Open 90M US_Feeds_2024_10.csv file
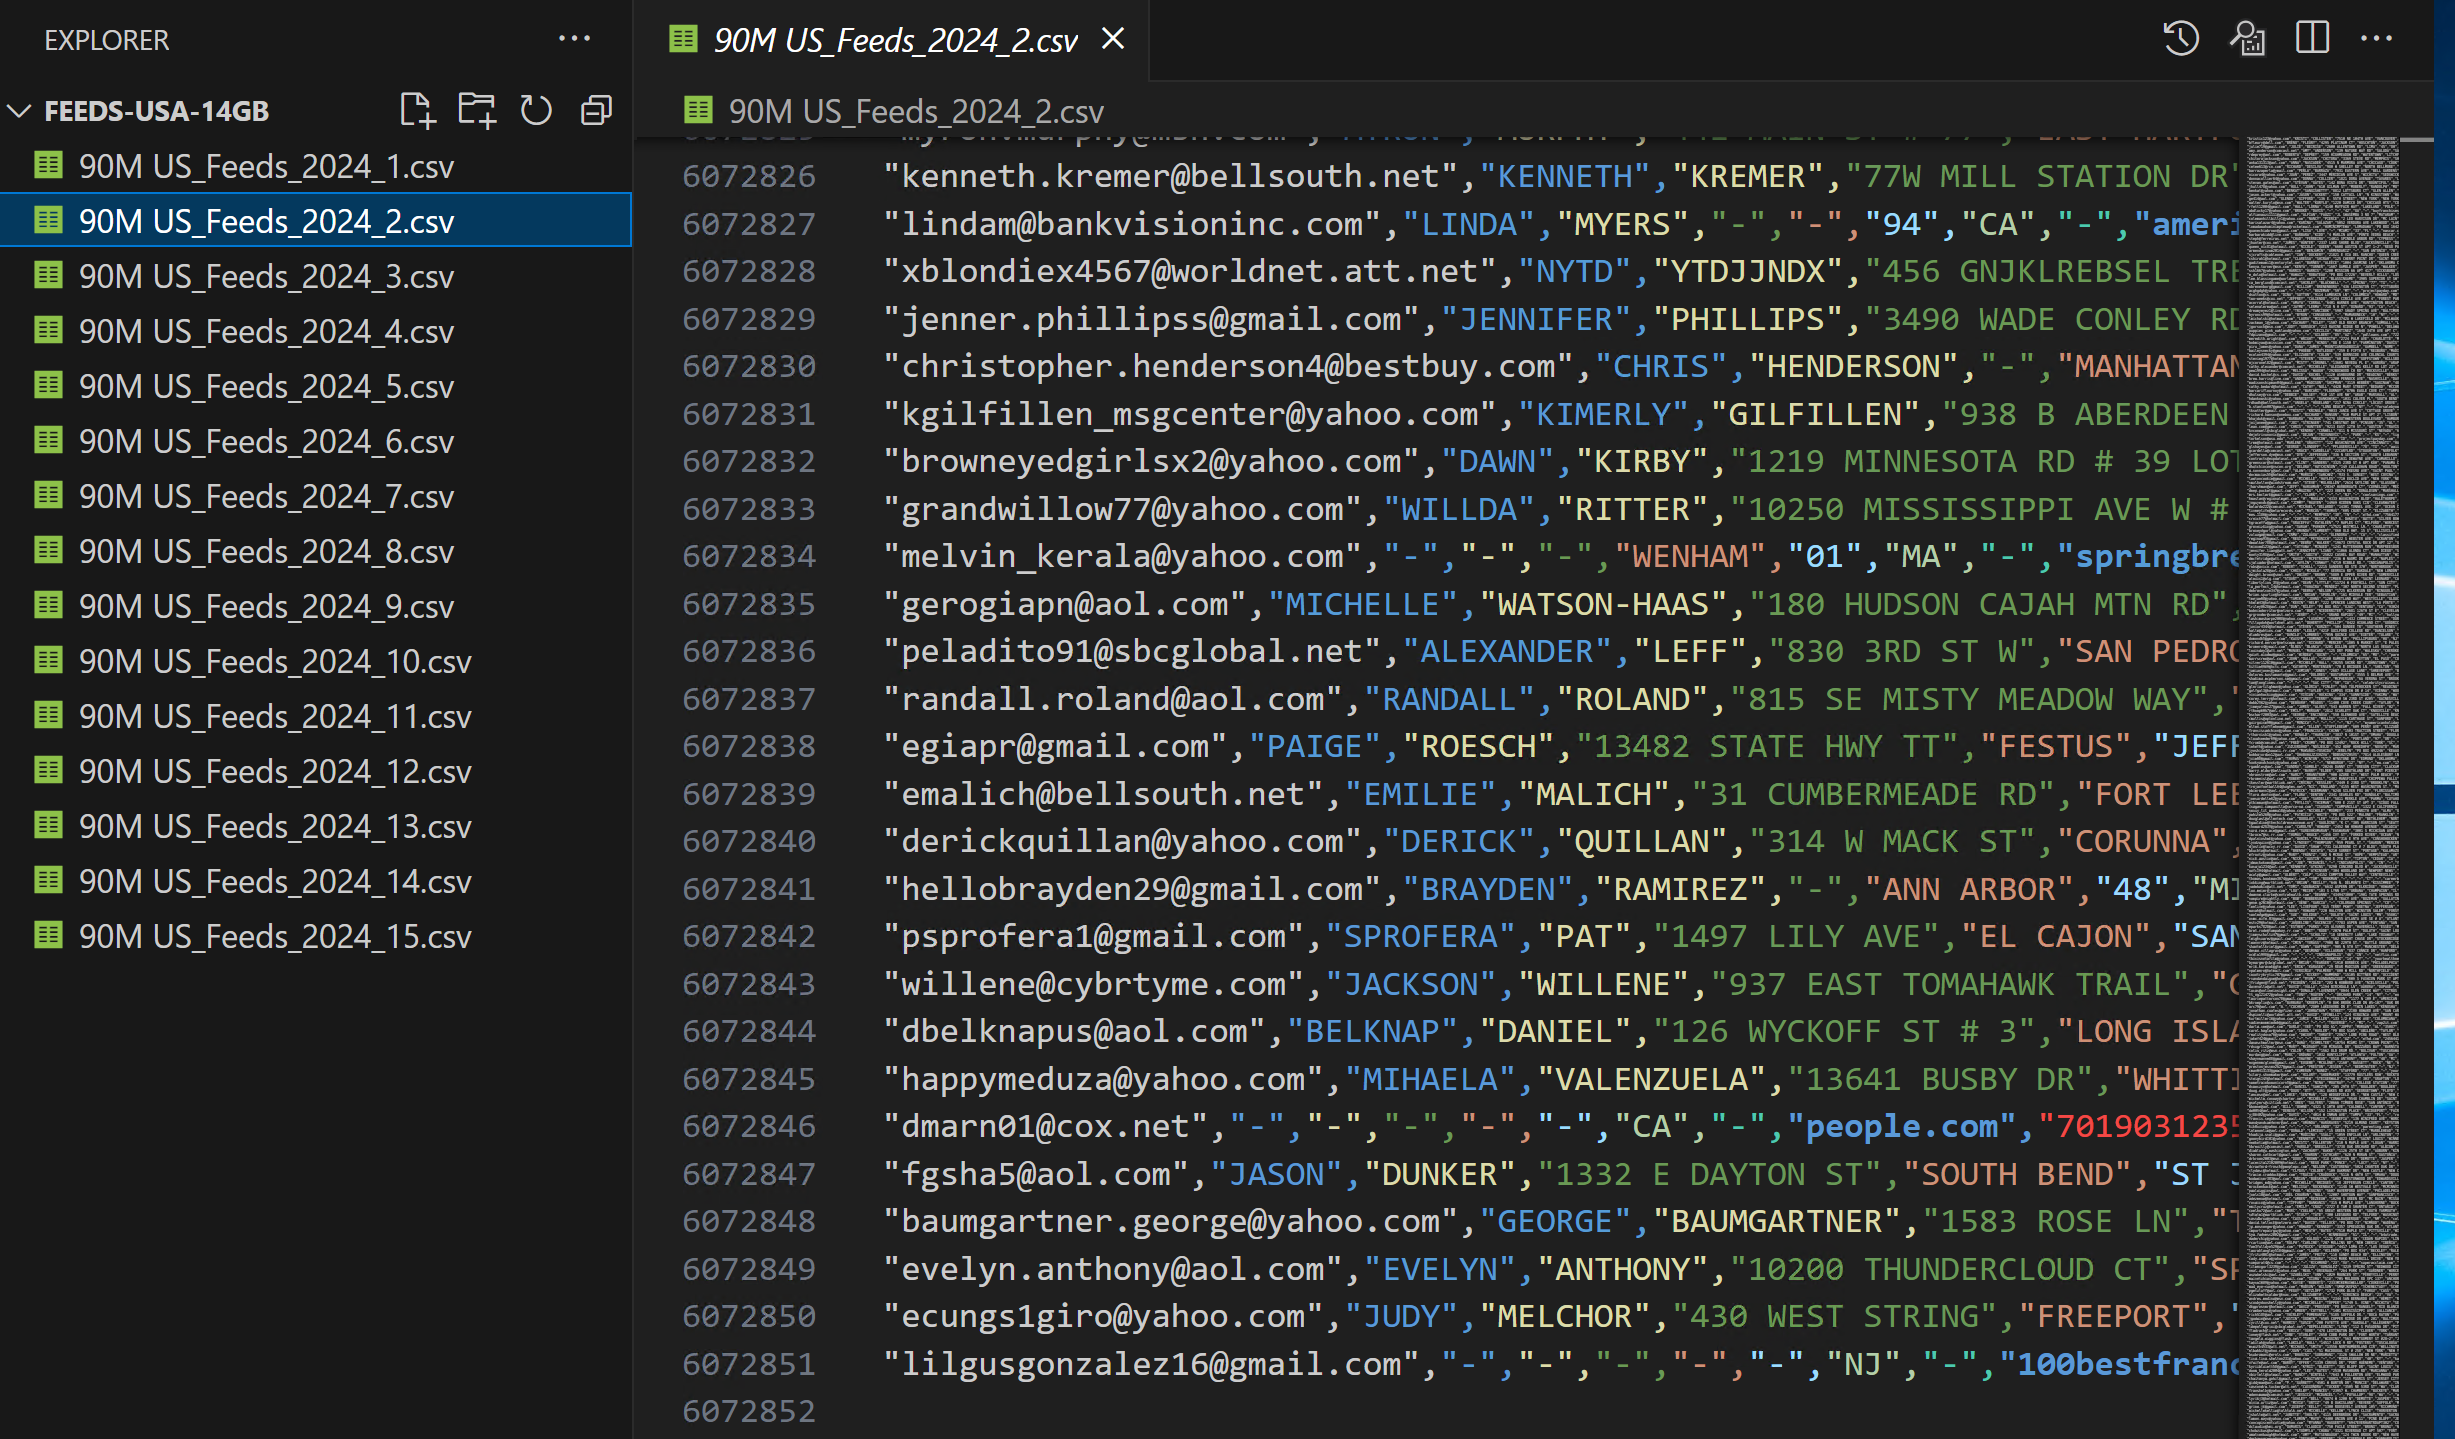Screen dimensions: 2455x1439 click(x=275, y=661)
